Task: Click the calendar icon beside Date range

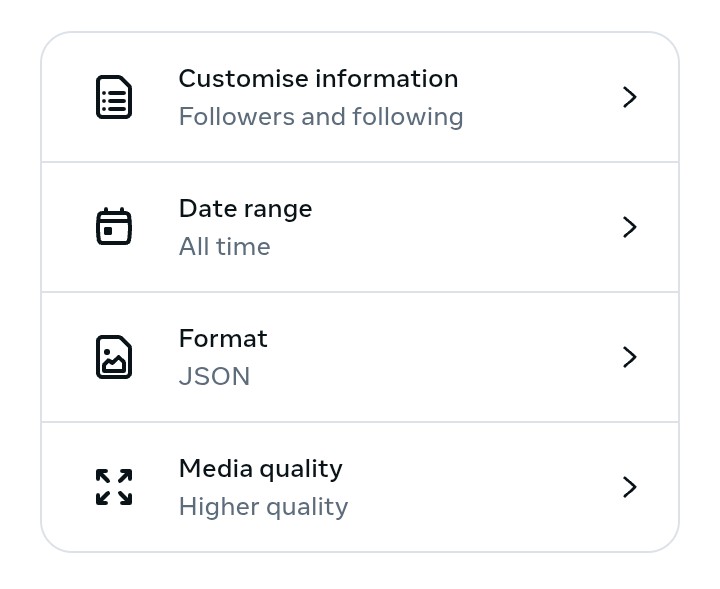Action: [114, 227]
